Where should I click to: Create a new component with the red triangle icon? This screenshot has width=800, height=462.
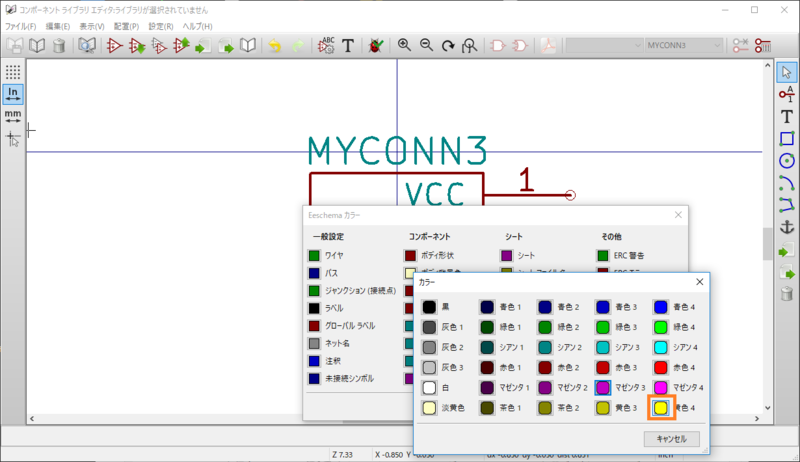pyautogui.click(x=114, y=45)
